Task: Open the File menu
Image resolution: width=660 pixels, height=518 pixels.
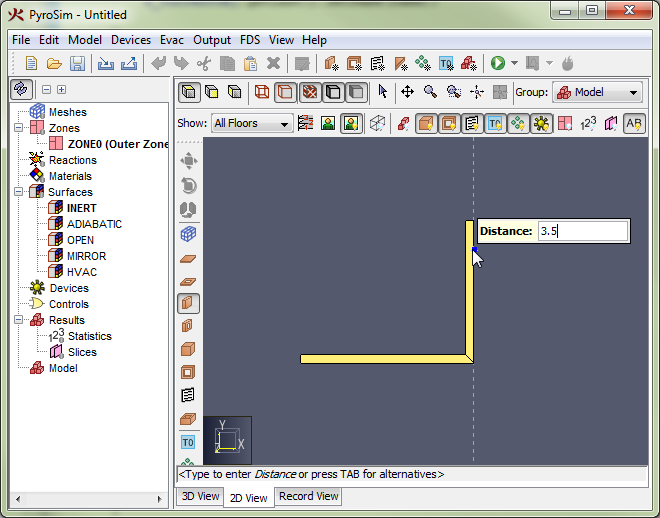Action: (21, 40)
